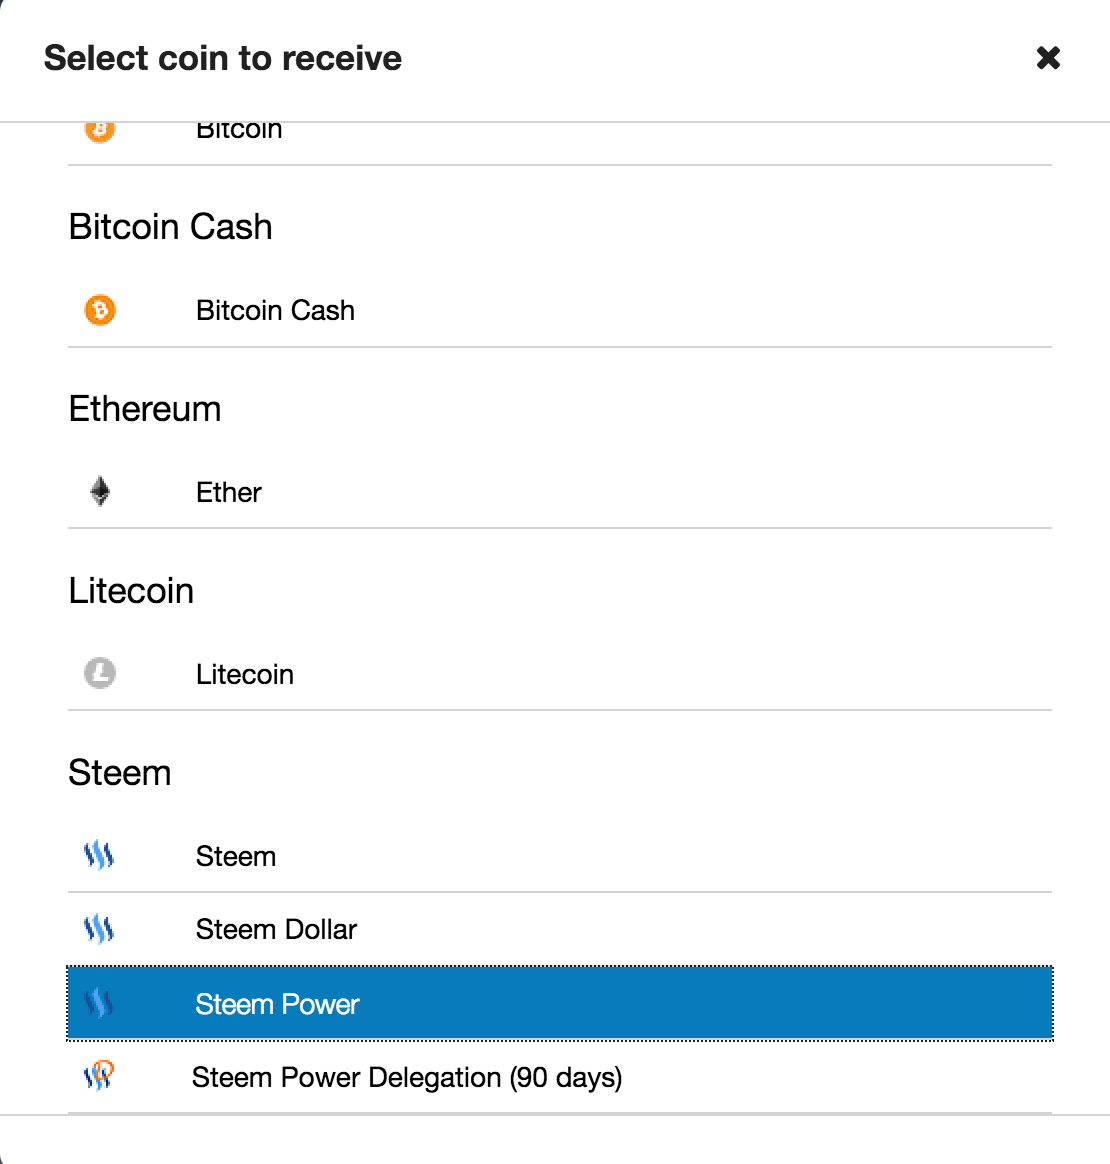Select Bitcoin Cash as the coin
The width and height of the screenshot is (1110, 1164).
point(275,310)
